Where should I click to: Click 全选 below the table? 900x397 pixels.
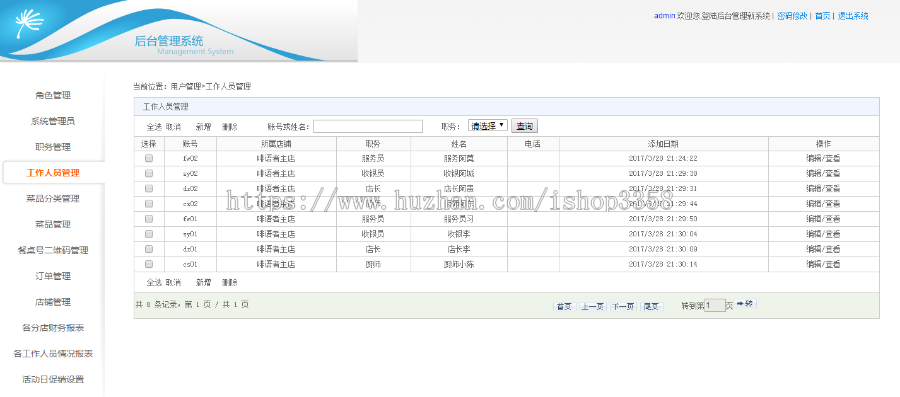(154, 282)
